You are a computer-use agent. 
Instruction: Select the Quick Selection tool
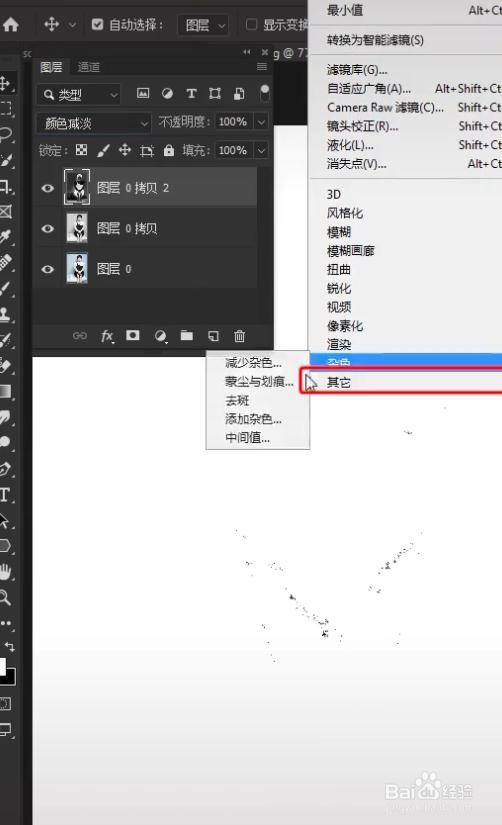[x=5, y=160]
